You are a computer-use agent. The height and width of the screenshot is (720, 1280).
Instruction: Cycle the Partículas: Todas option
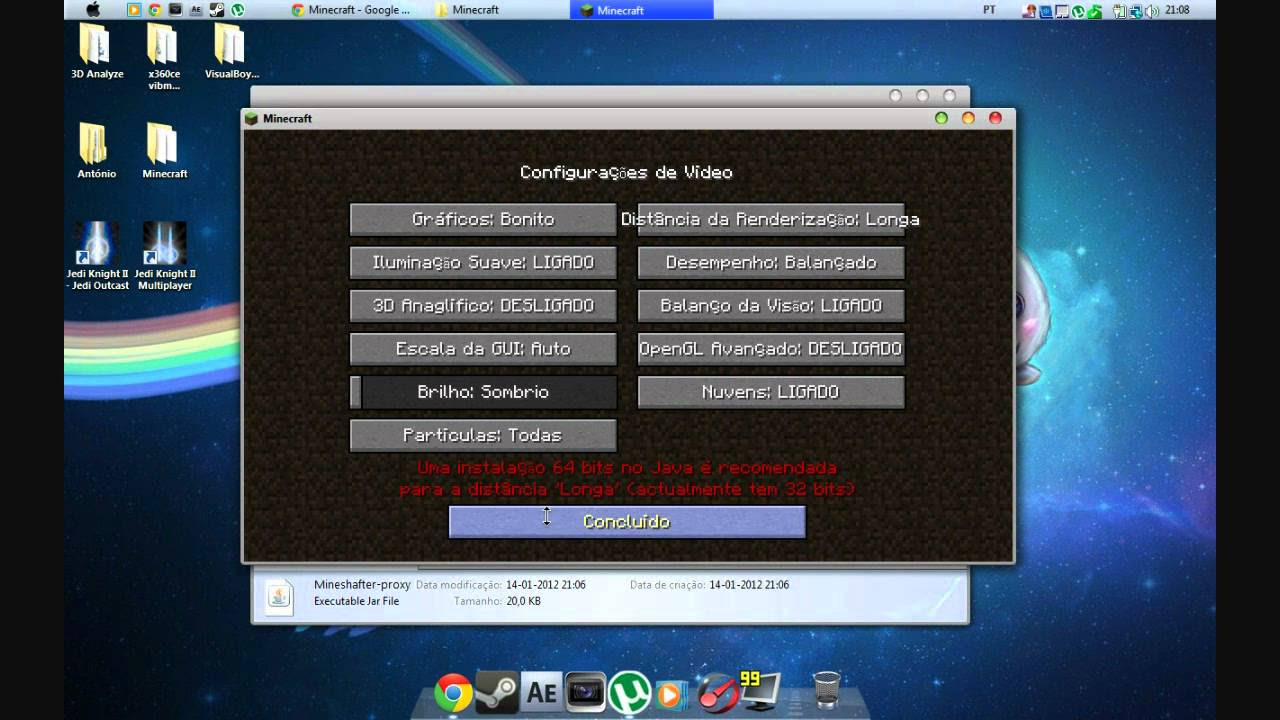[483, 434]
